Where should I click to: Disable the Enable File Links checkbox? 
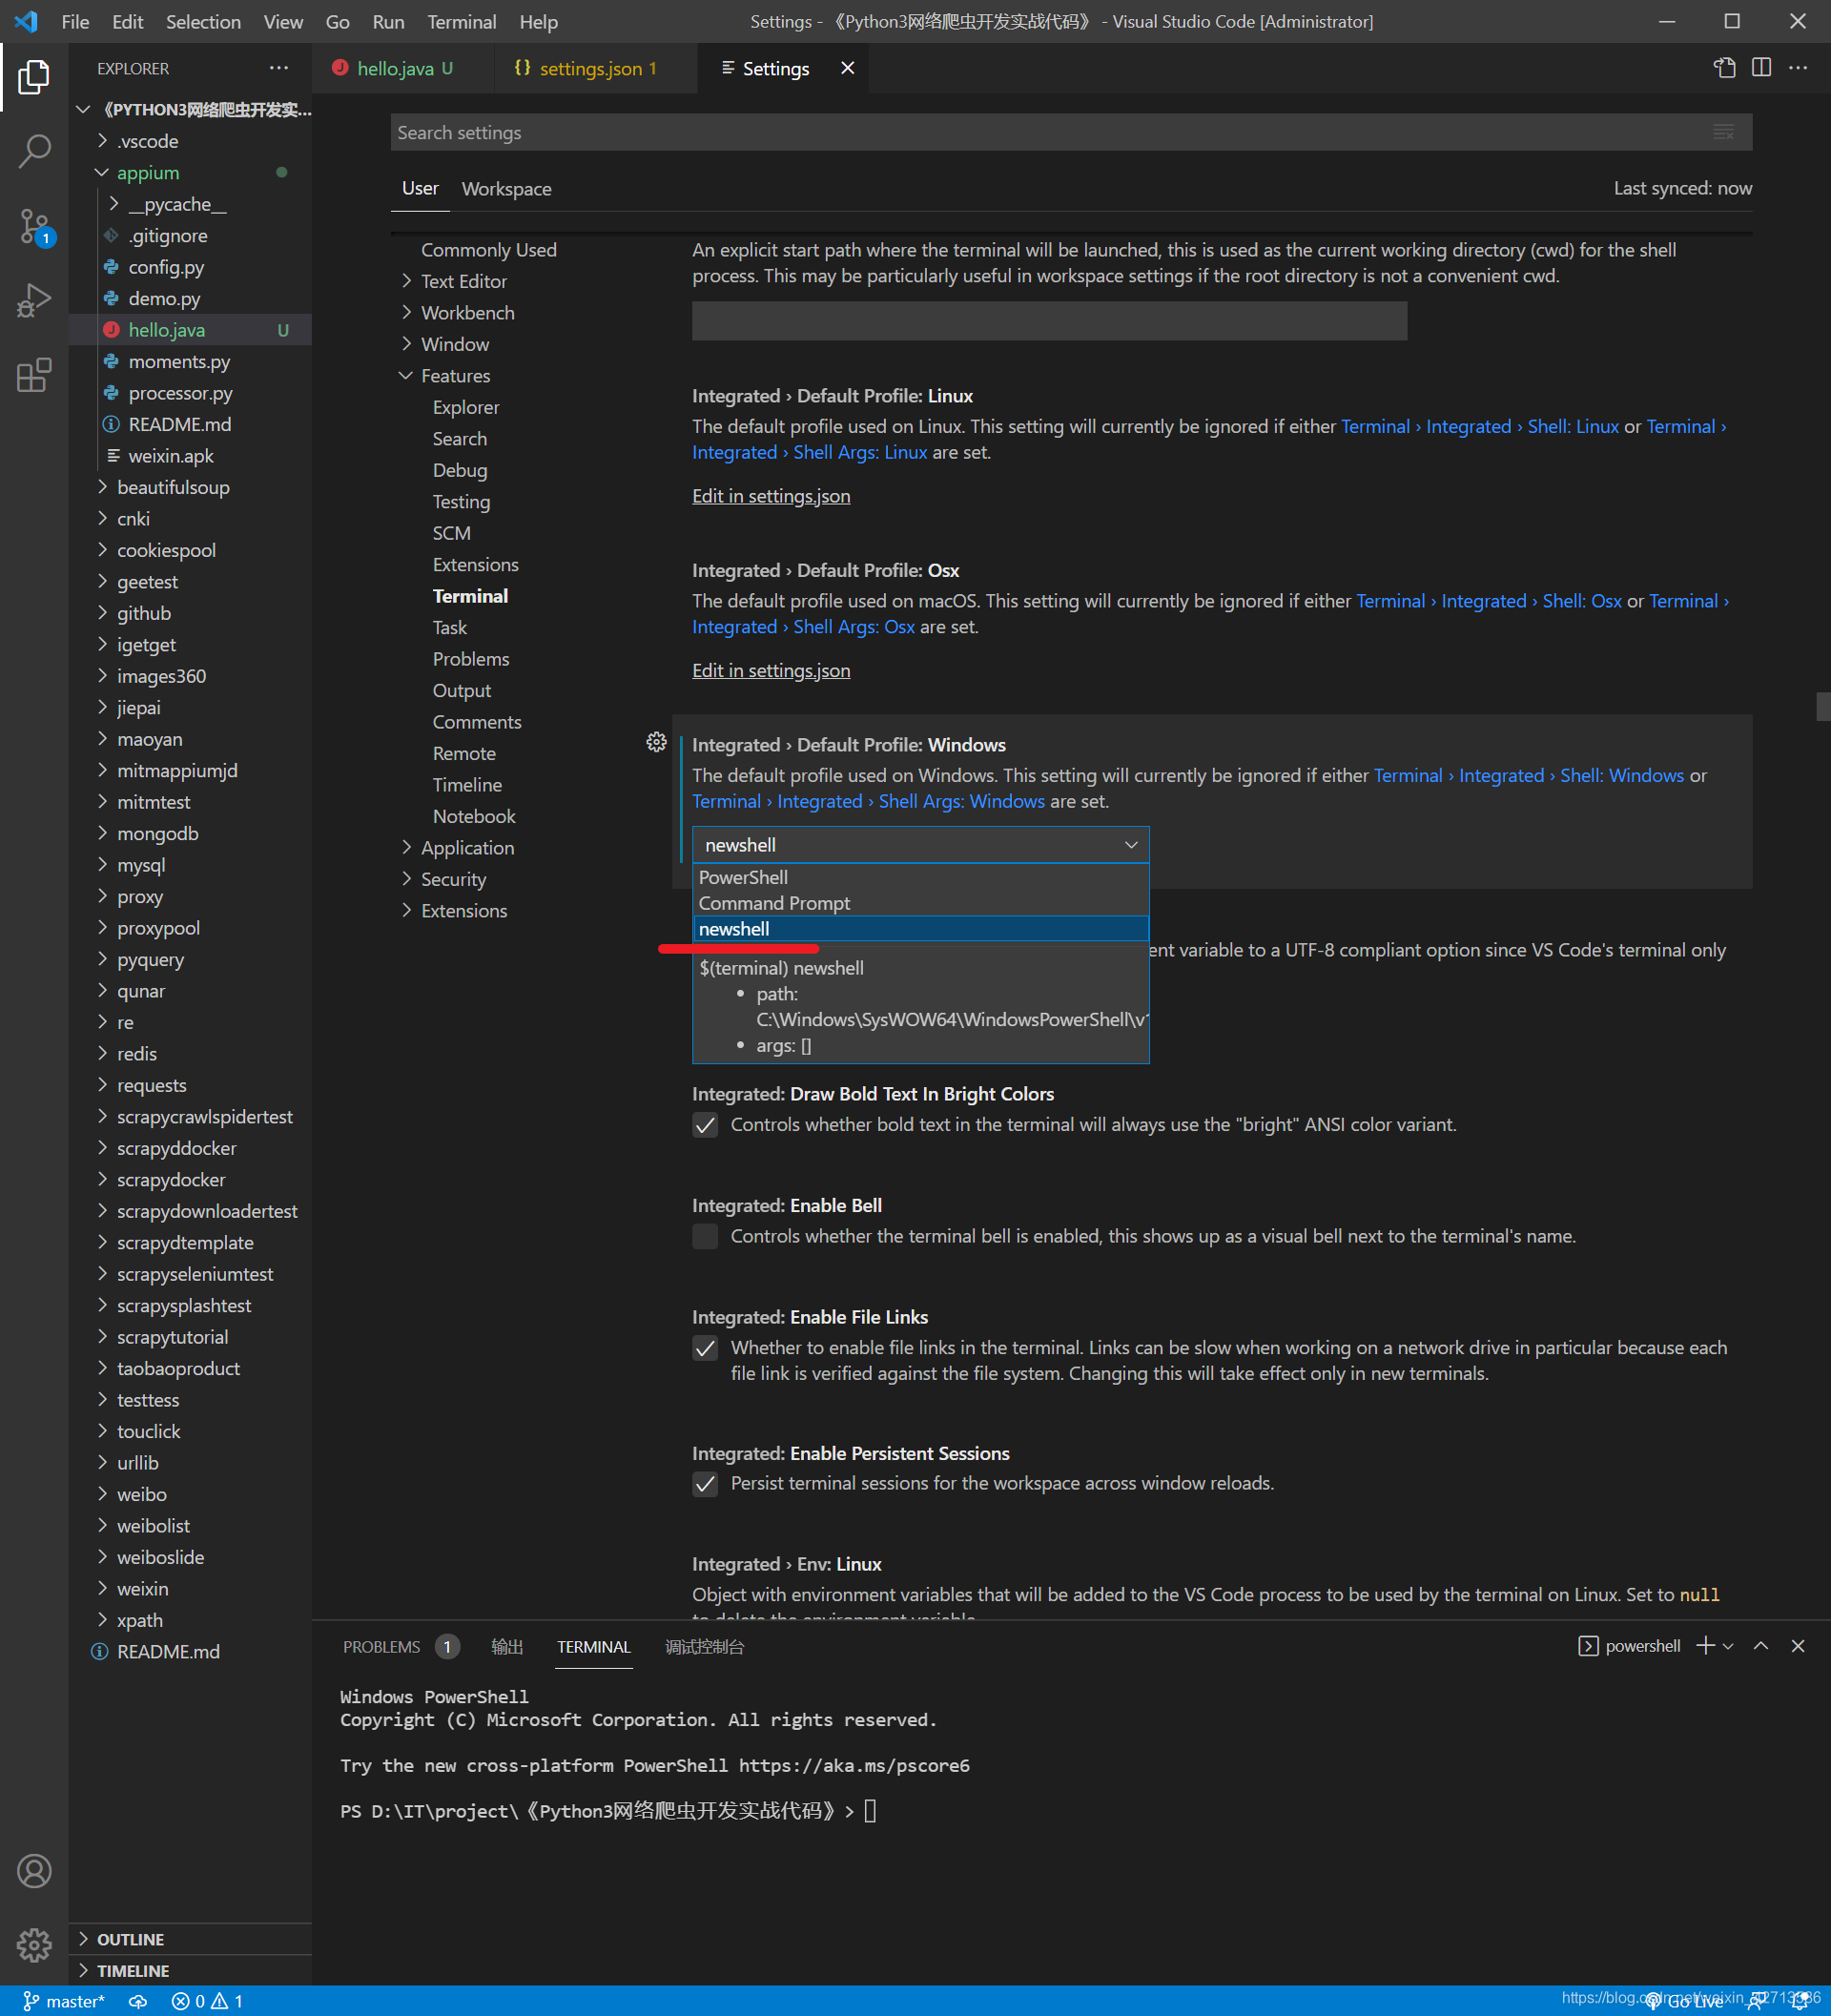[x=705, y=1347]
